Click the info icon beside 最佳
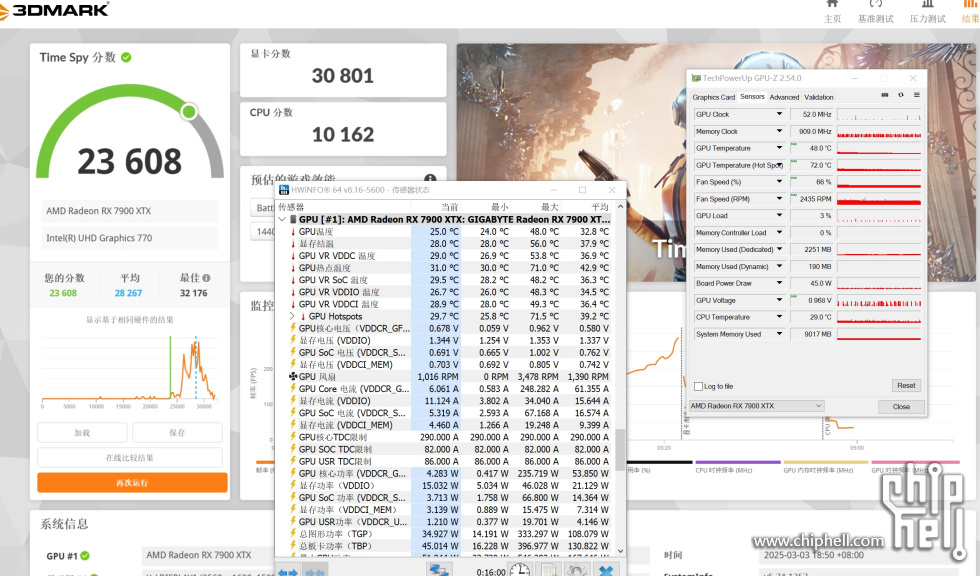This screenshot has width=980, height=576. click(x=206, y=278)
